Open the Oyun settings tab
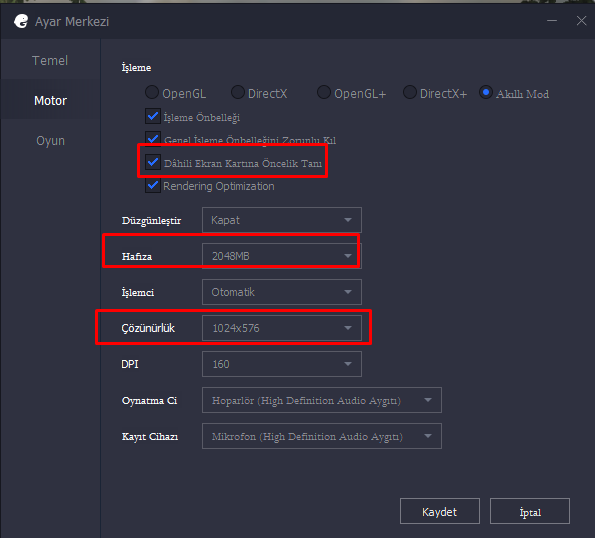 (x=50, y=141)
